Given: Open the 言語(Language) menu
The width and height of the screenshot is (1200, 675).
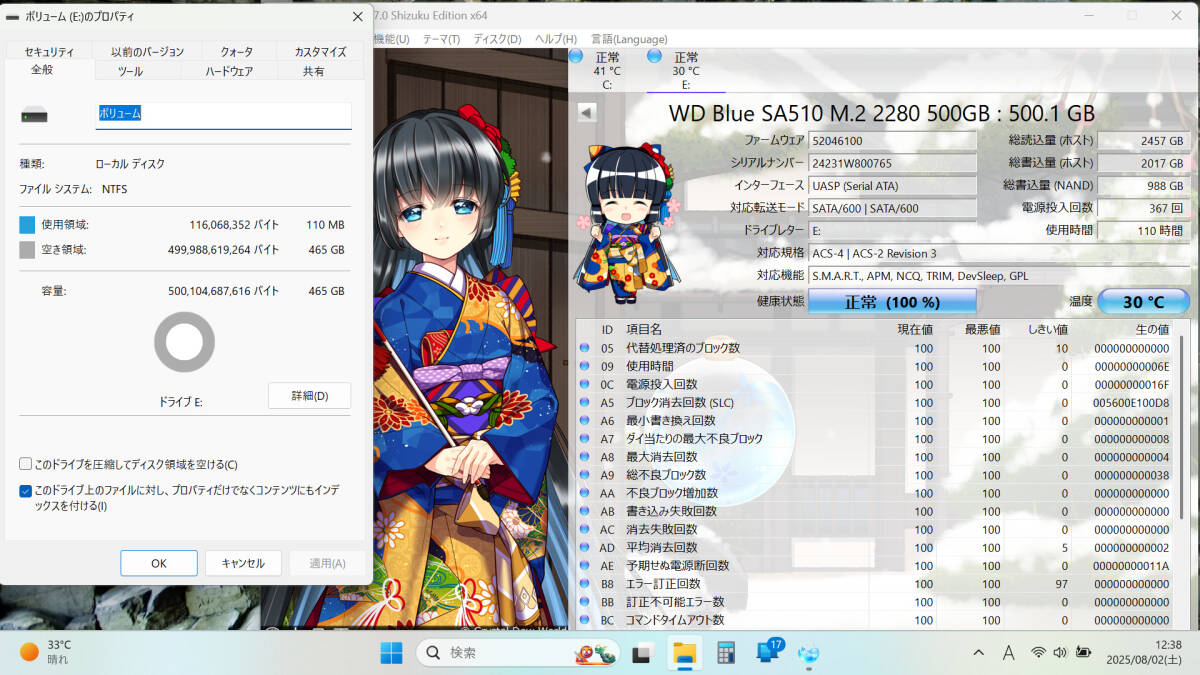Looking at the screenshot, I should [x=629, y=39].
